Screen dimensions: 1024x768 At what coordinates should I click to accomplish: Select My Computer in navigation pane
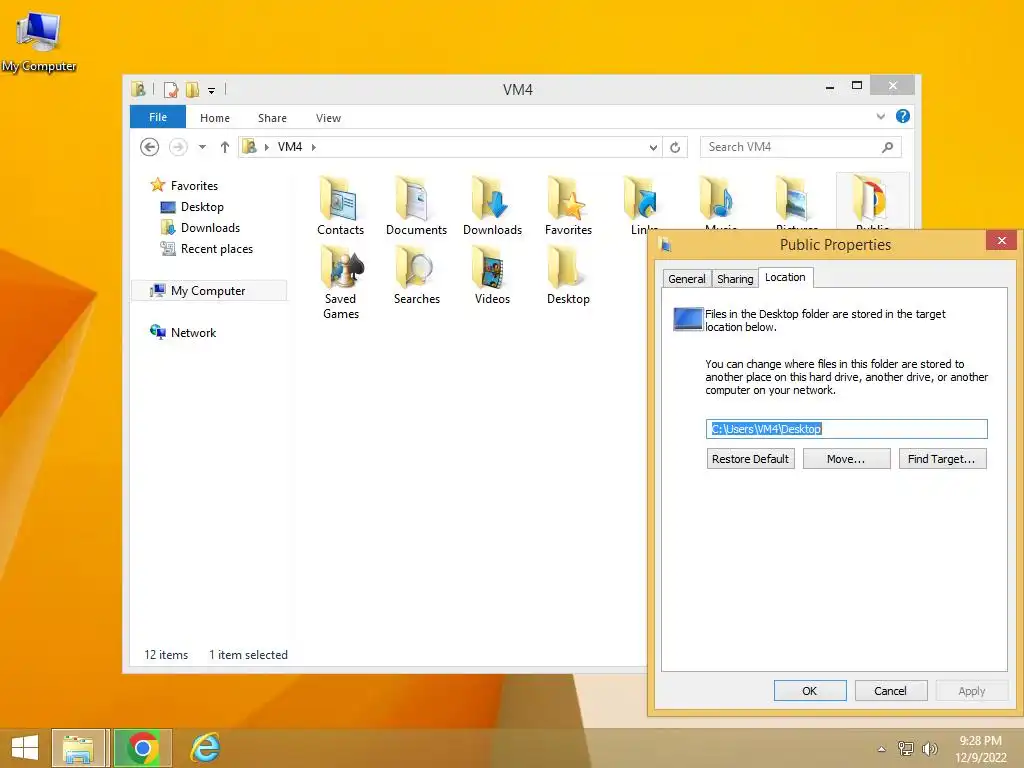208,291
